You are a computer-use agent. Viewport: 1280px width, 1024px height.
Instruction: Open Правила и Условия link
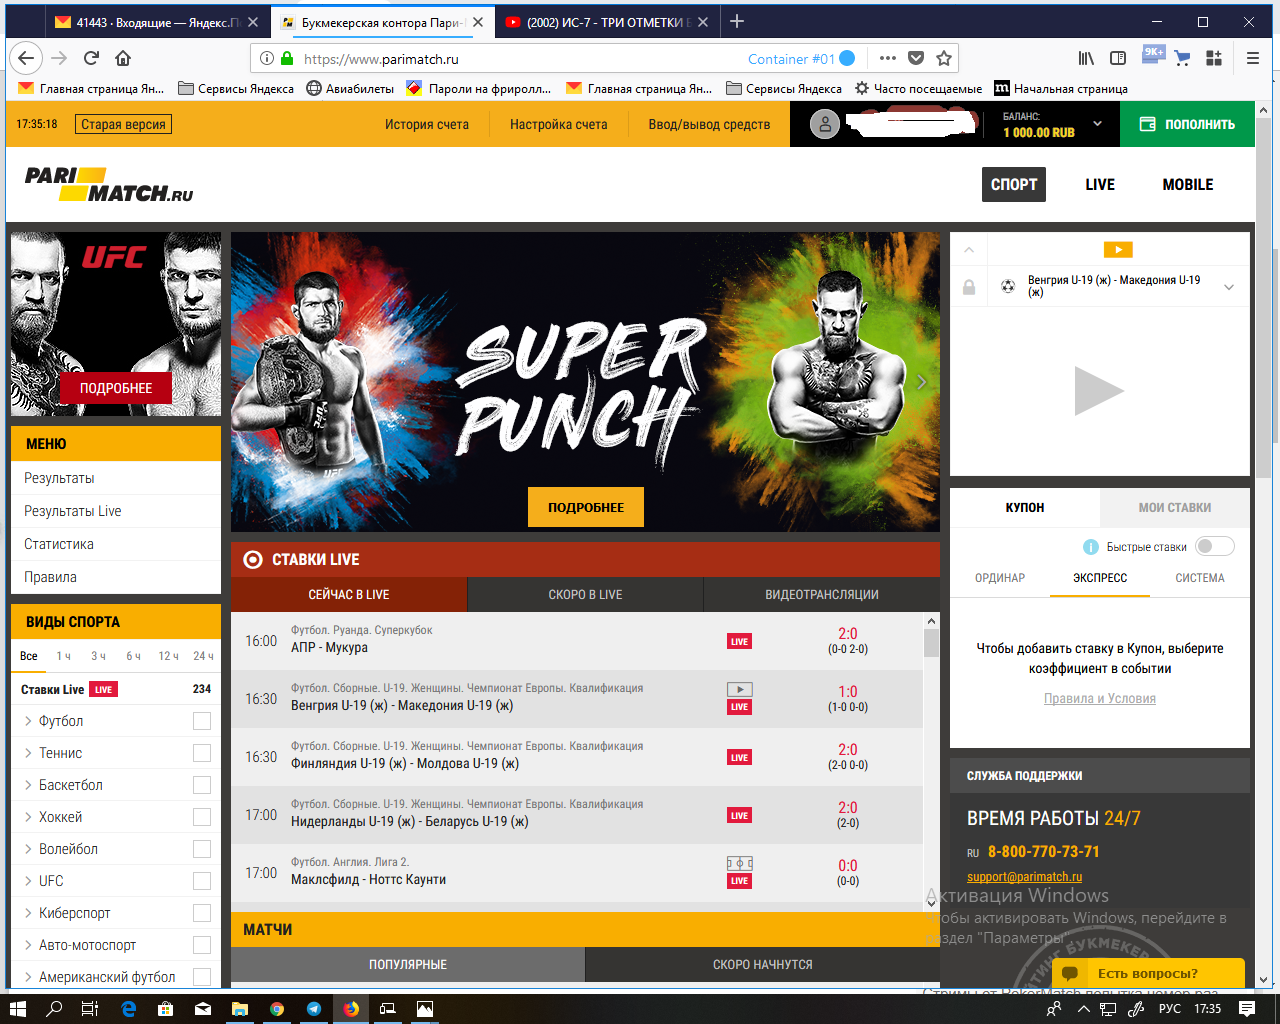click(x=1100, y=698)
